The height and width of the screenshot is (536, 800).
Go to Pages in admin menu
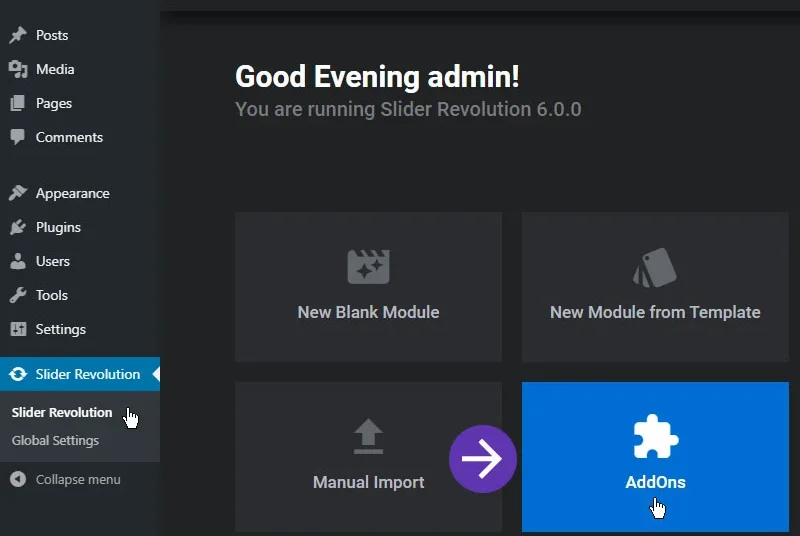(80, 103)
